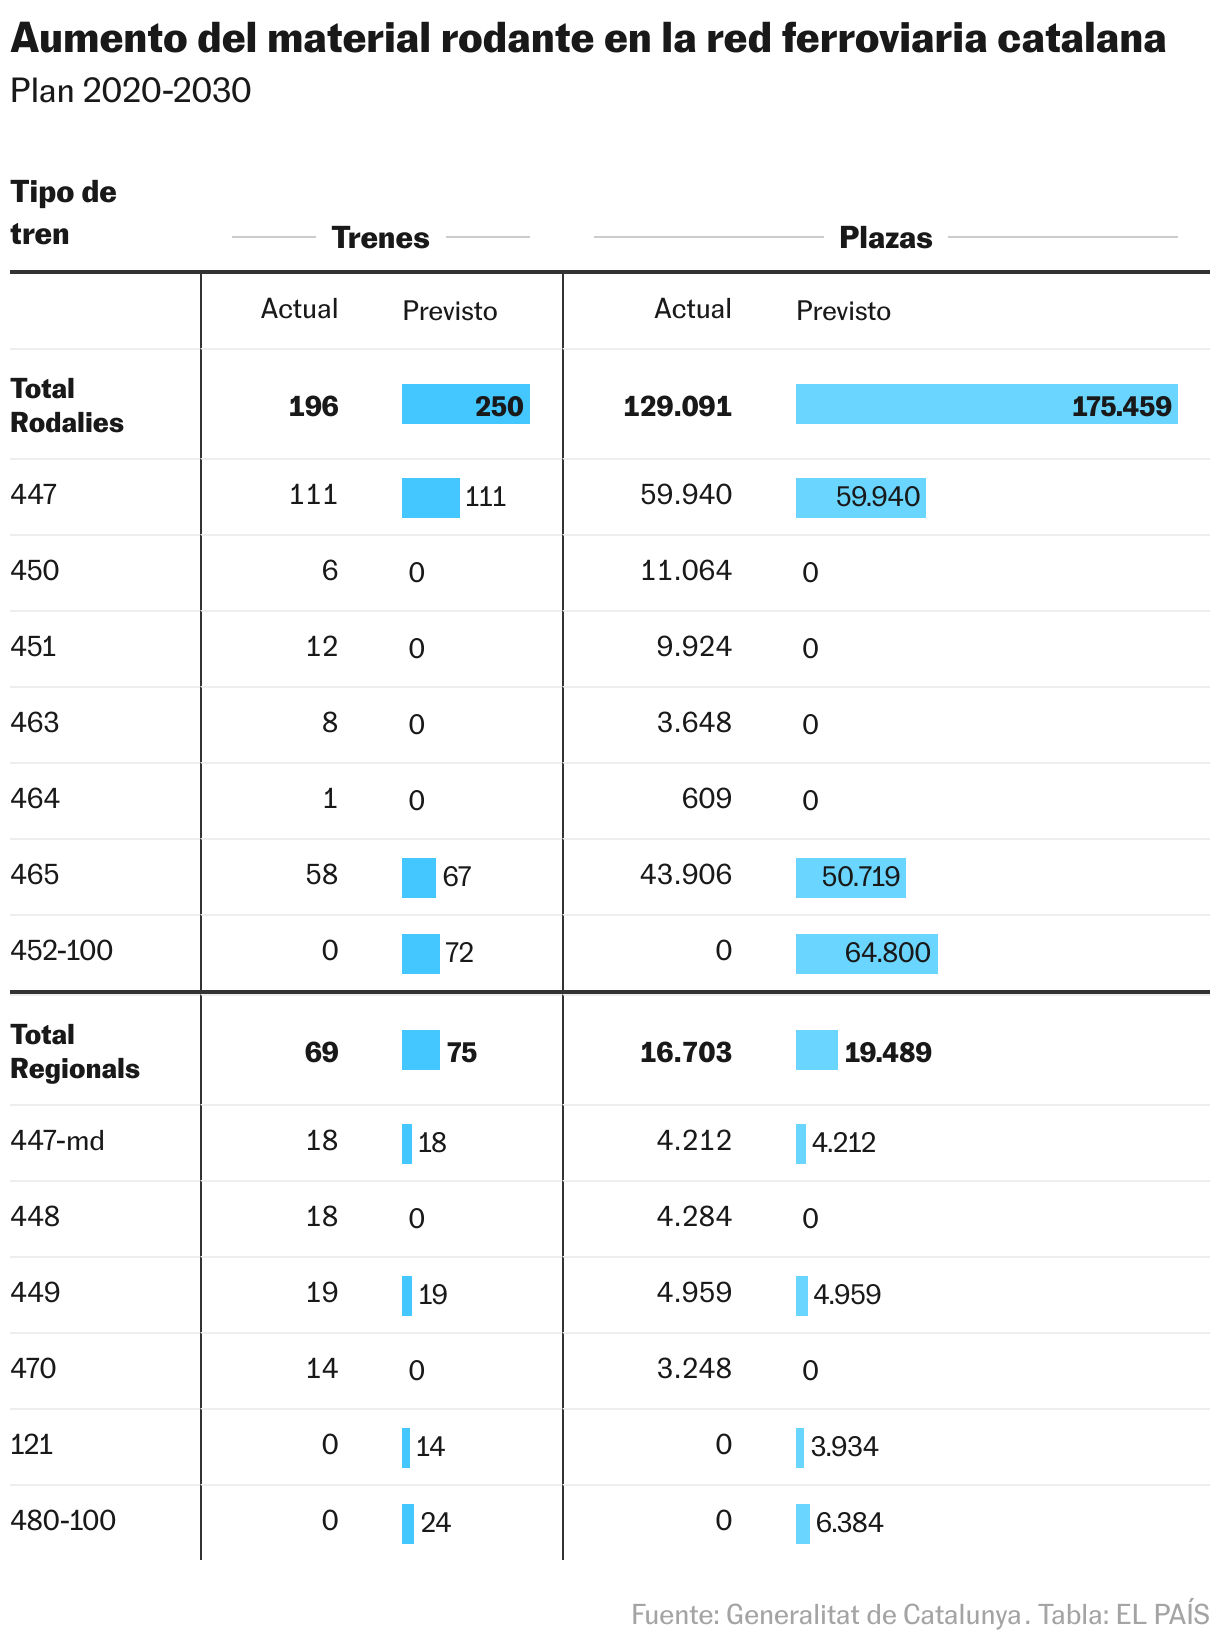Viewport: 1220px width, 1644px height.
Task: Click the 175.459 plazas bar
Action: click(x=987, y=404)
